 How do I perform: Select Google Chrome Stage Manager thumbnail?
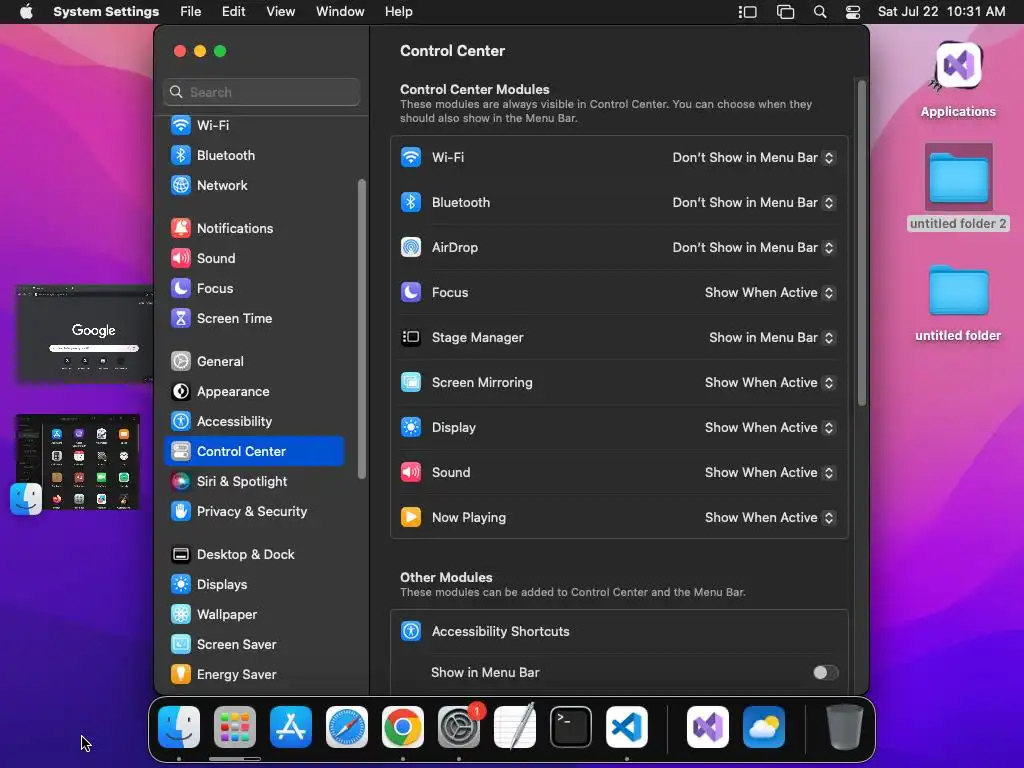pyautogui.click(x=84, y=333)
